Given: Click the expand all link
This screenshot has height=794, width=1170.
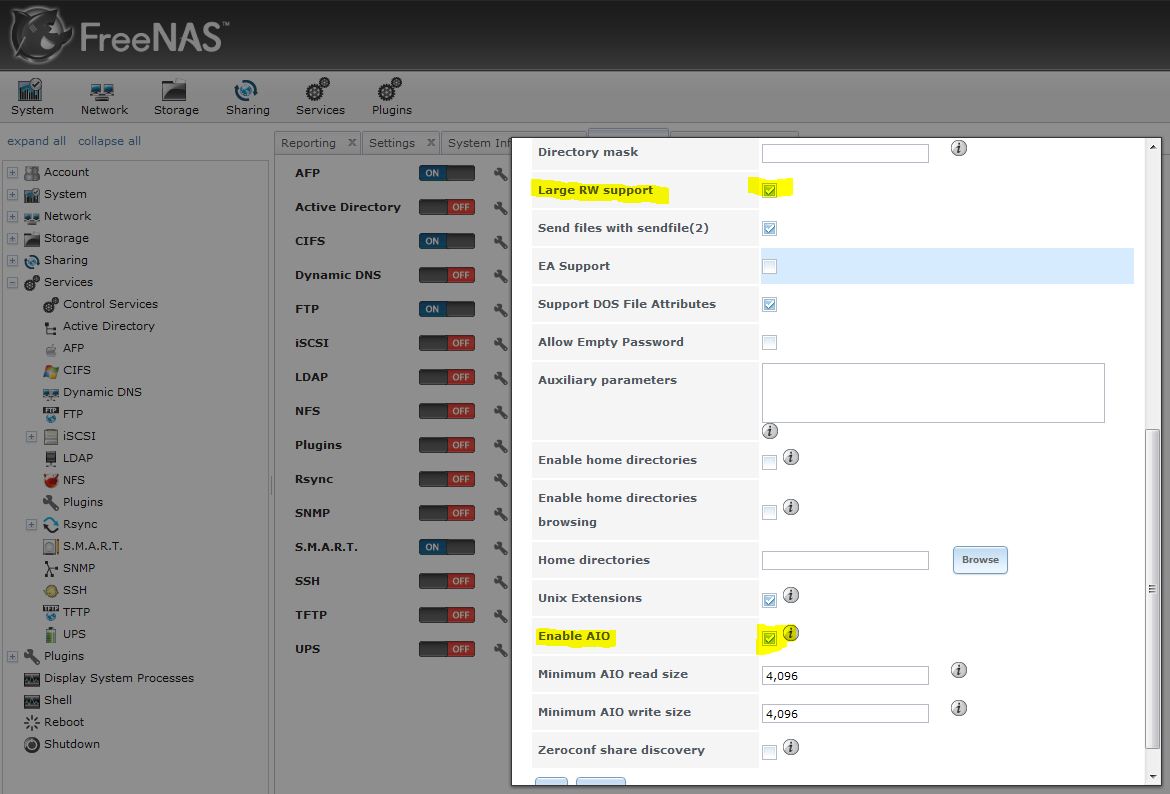Looking at the screenshot, I should pos(37,141).
